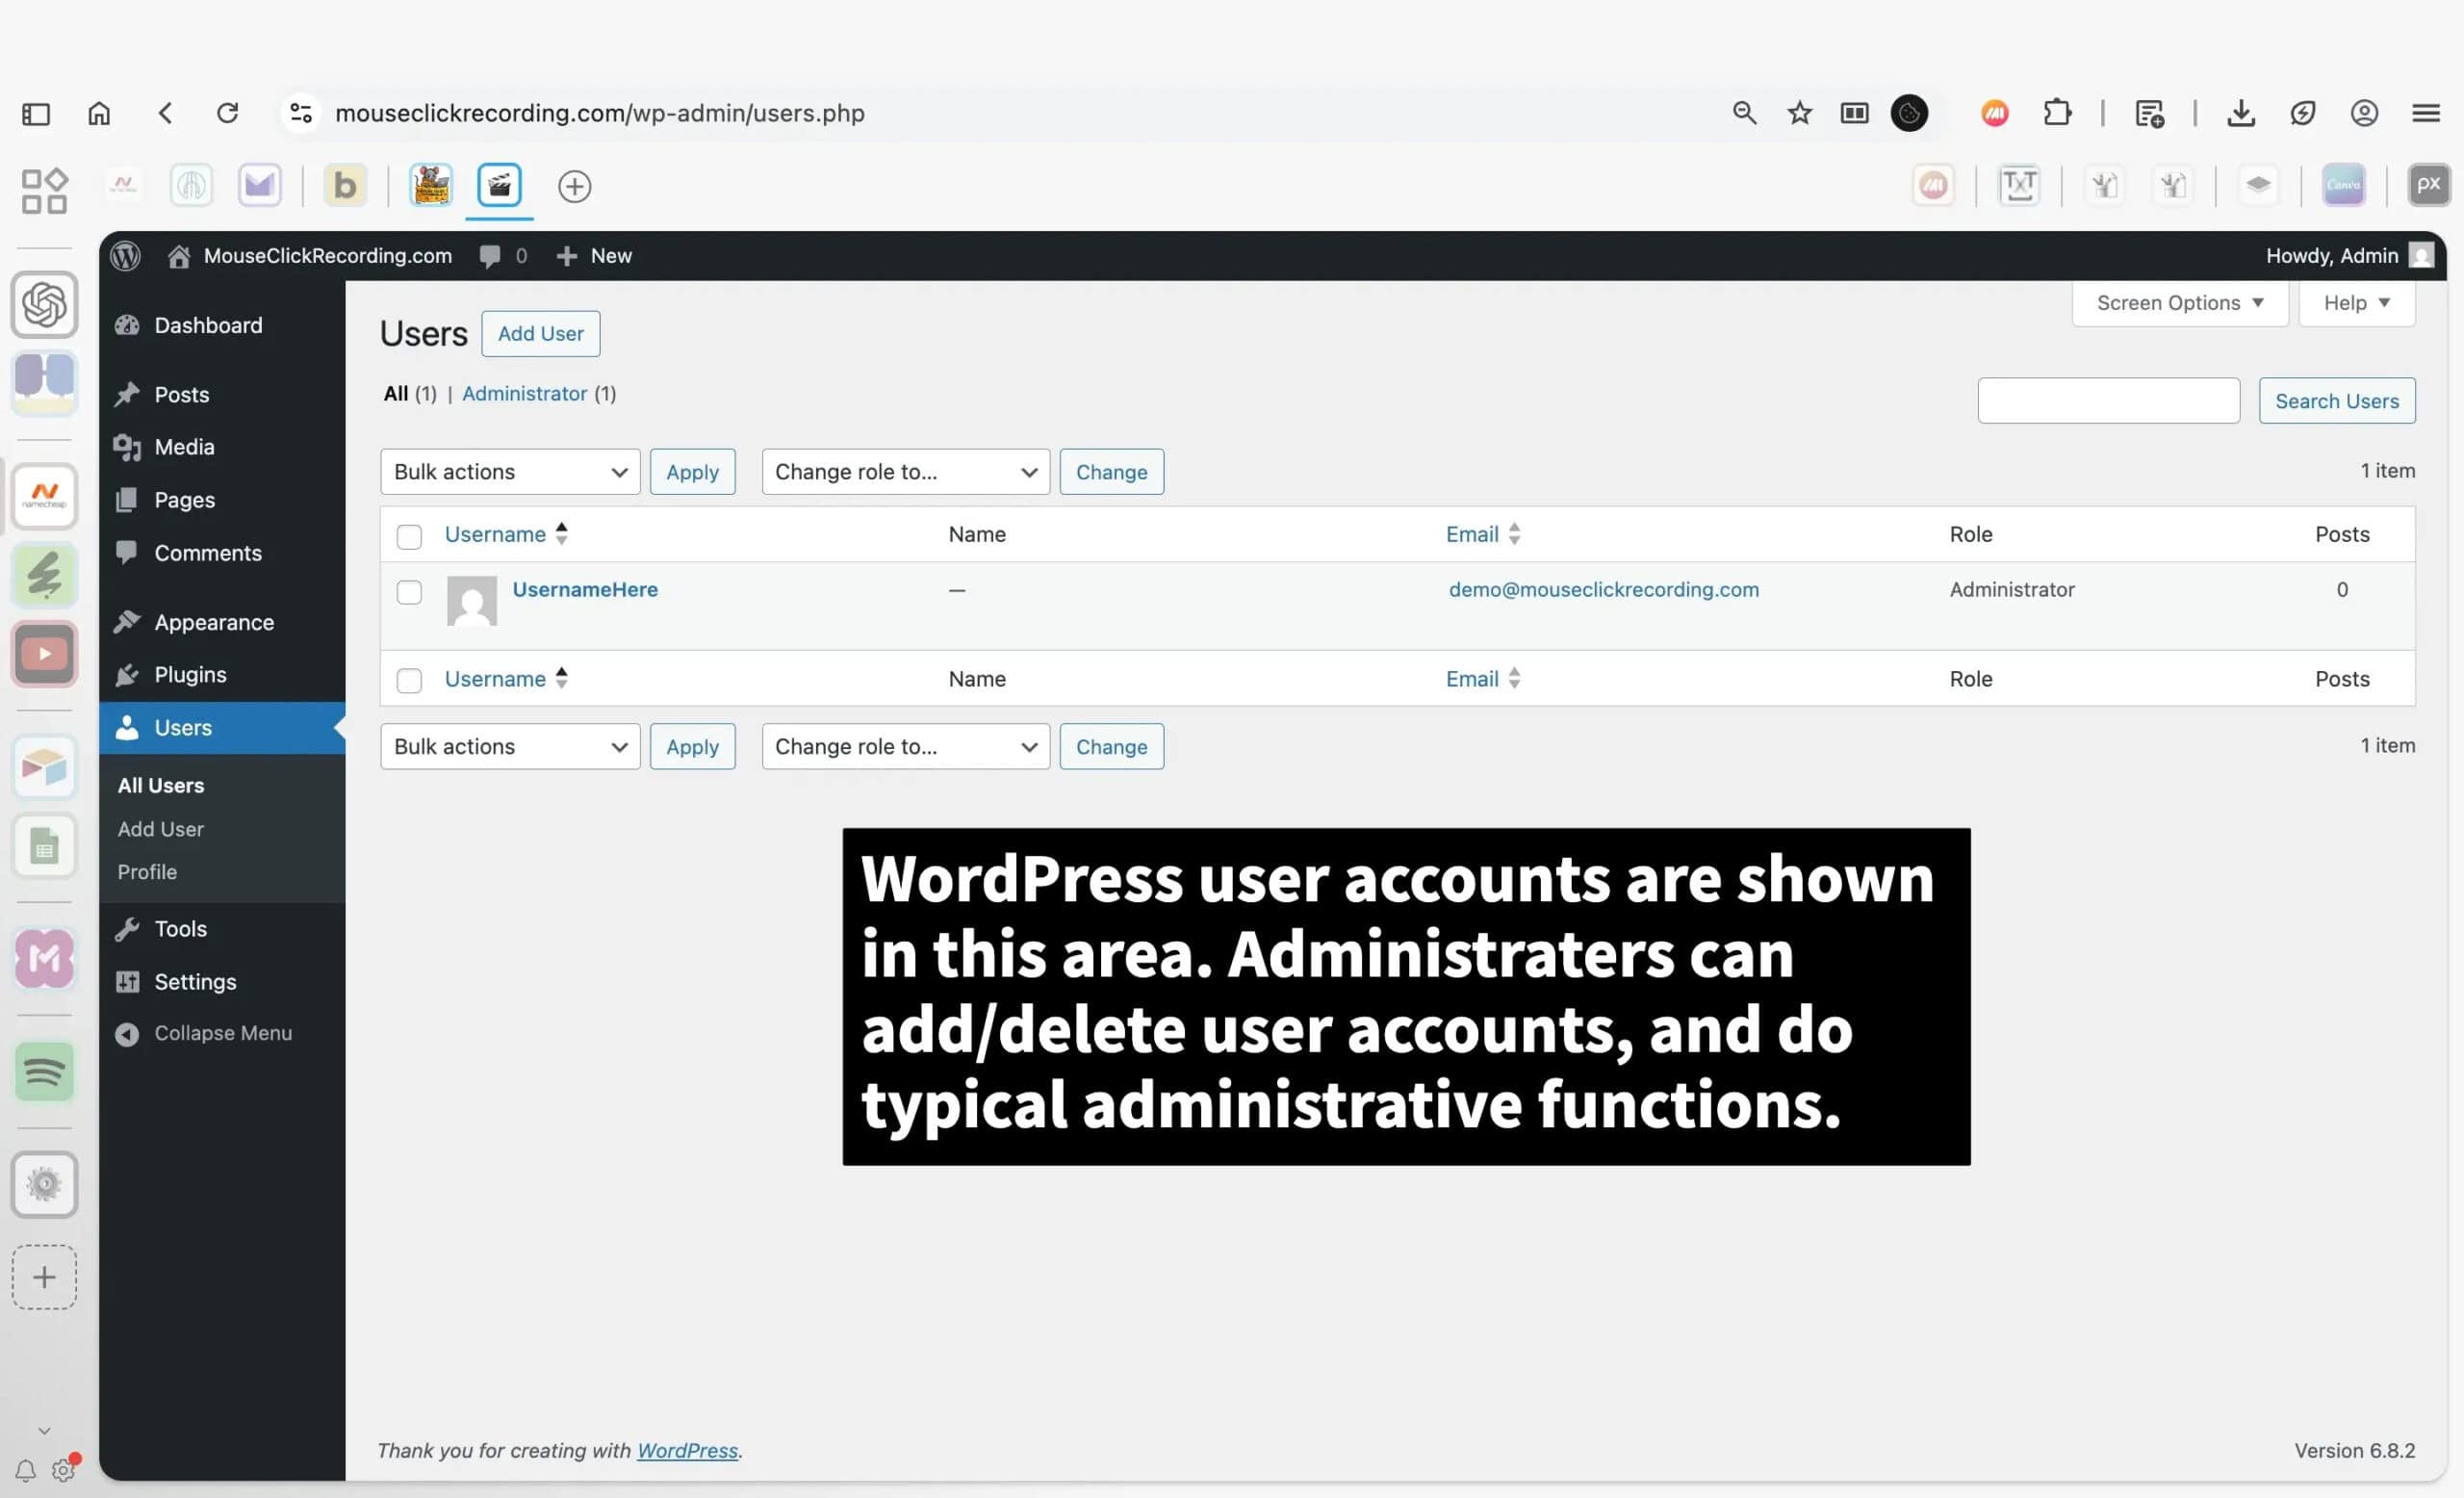Image resolution: width=2464 pixels, height=1498 pixels.
Task: Click the browser reload icon
Action: [228, 113]
